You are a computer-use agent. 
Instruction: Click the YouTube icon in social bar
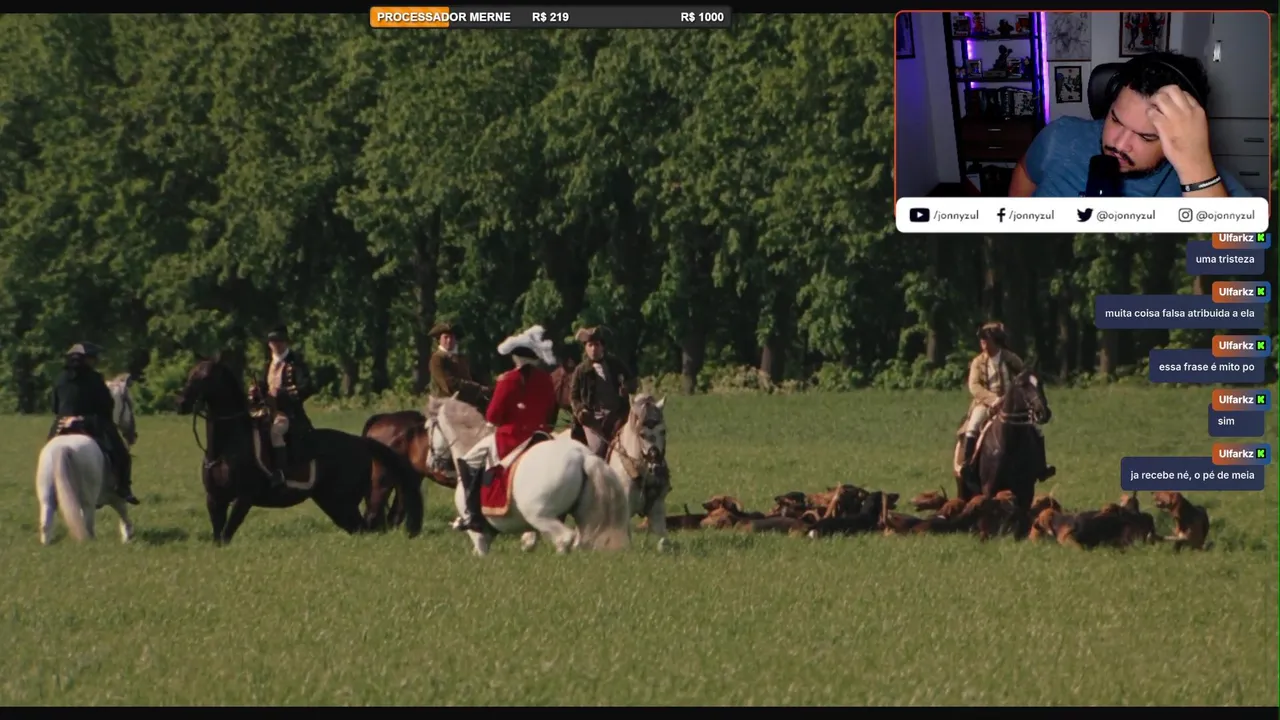tap(919, 215)
